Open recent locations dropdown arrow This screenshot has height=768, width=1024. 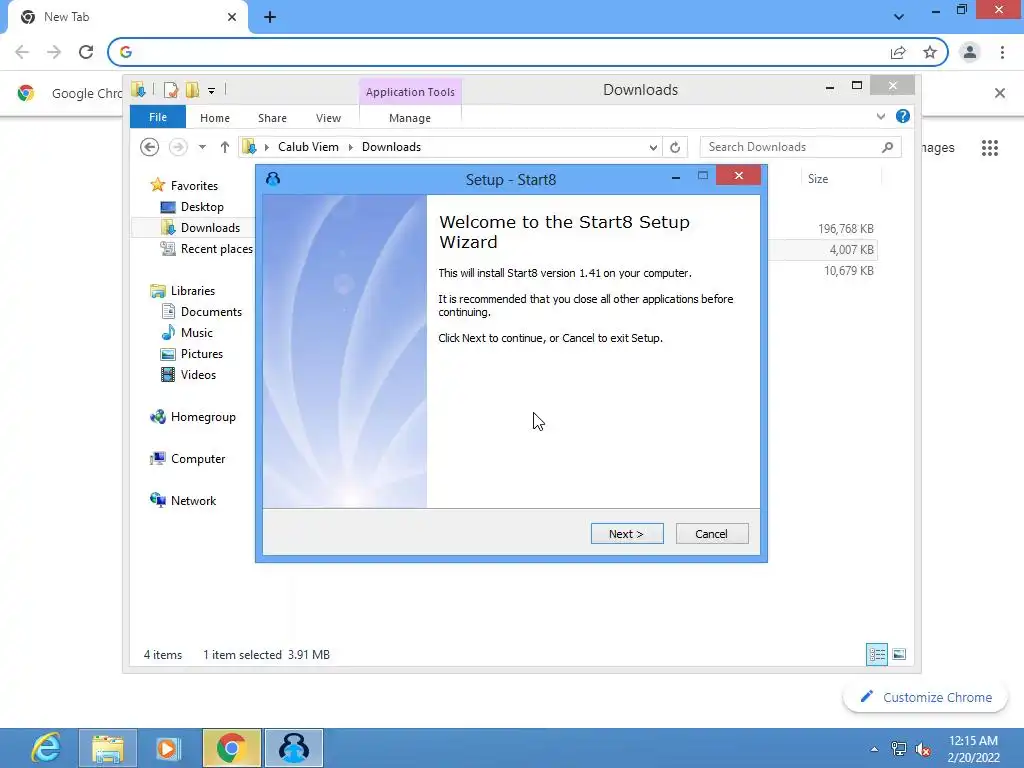coord(202,147)
